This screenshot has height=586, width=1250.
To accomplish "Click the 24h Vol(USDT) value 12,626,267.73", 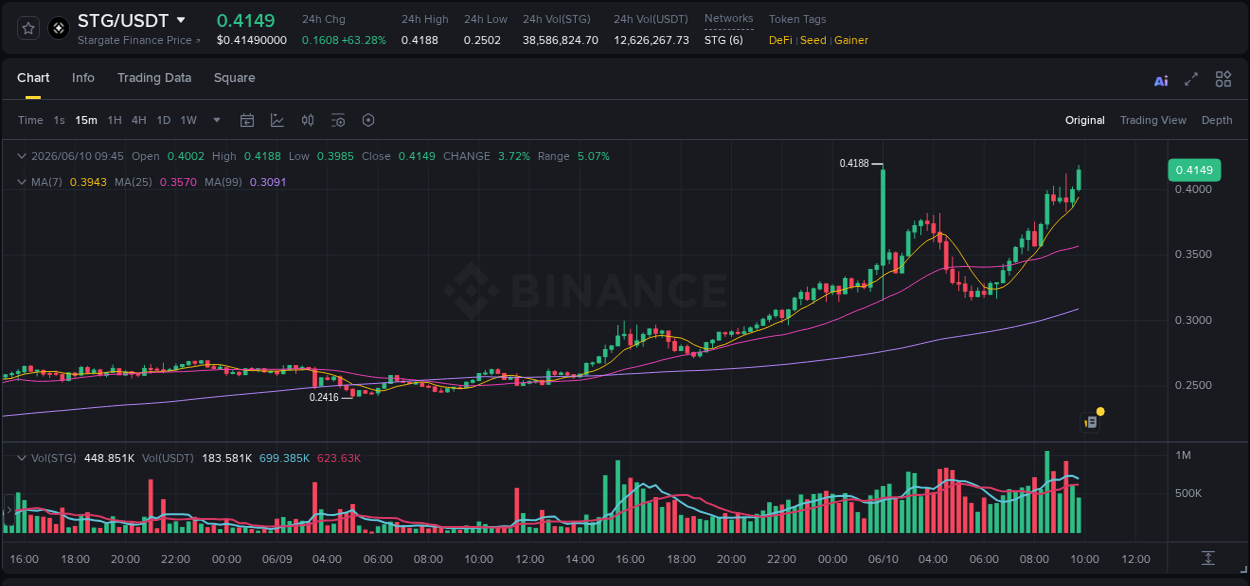I will (651, 40).
